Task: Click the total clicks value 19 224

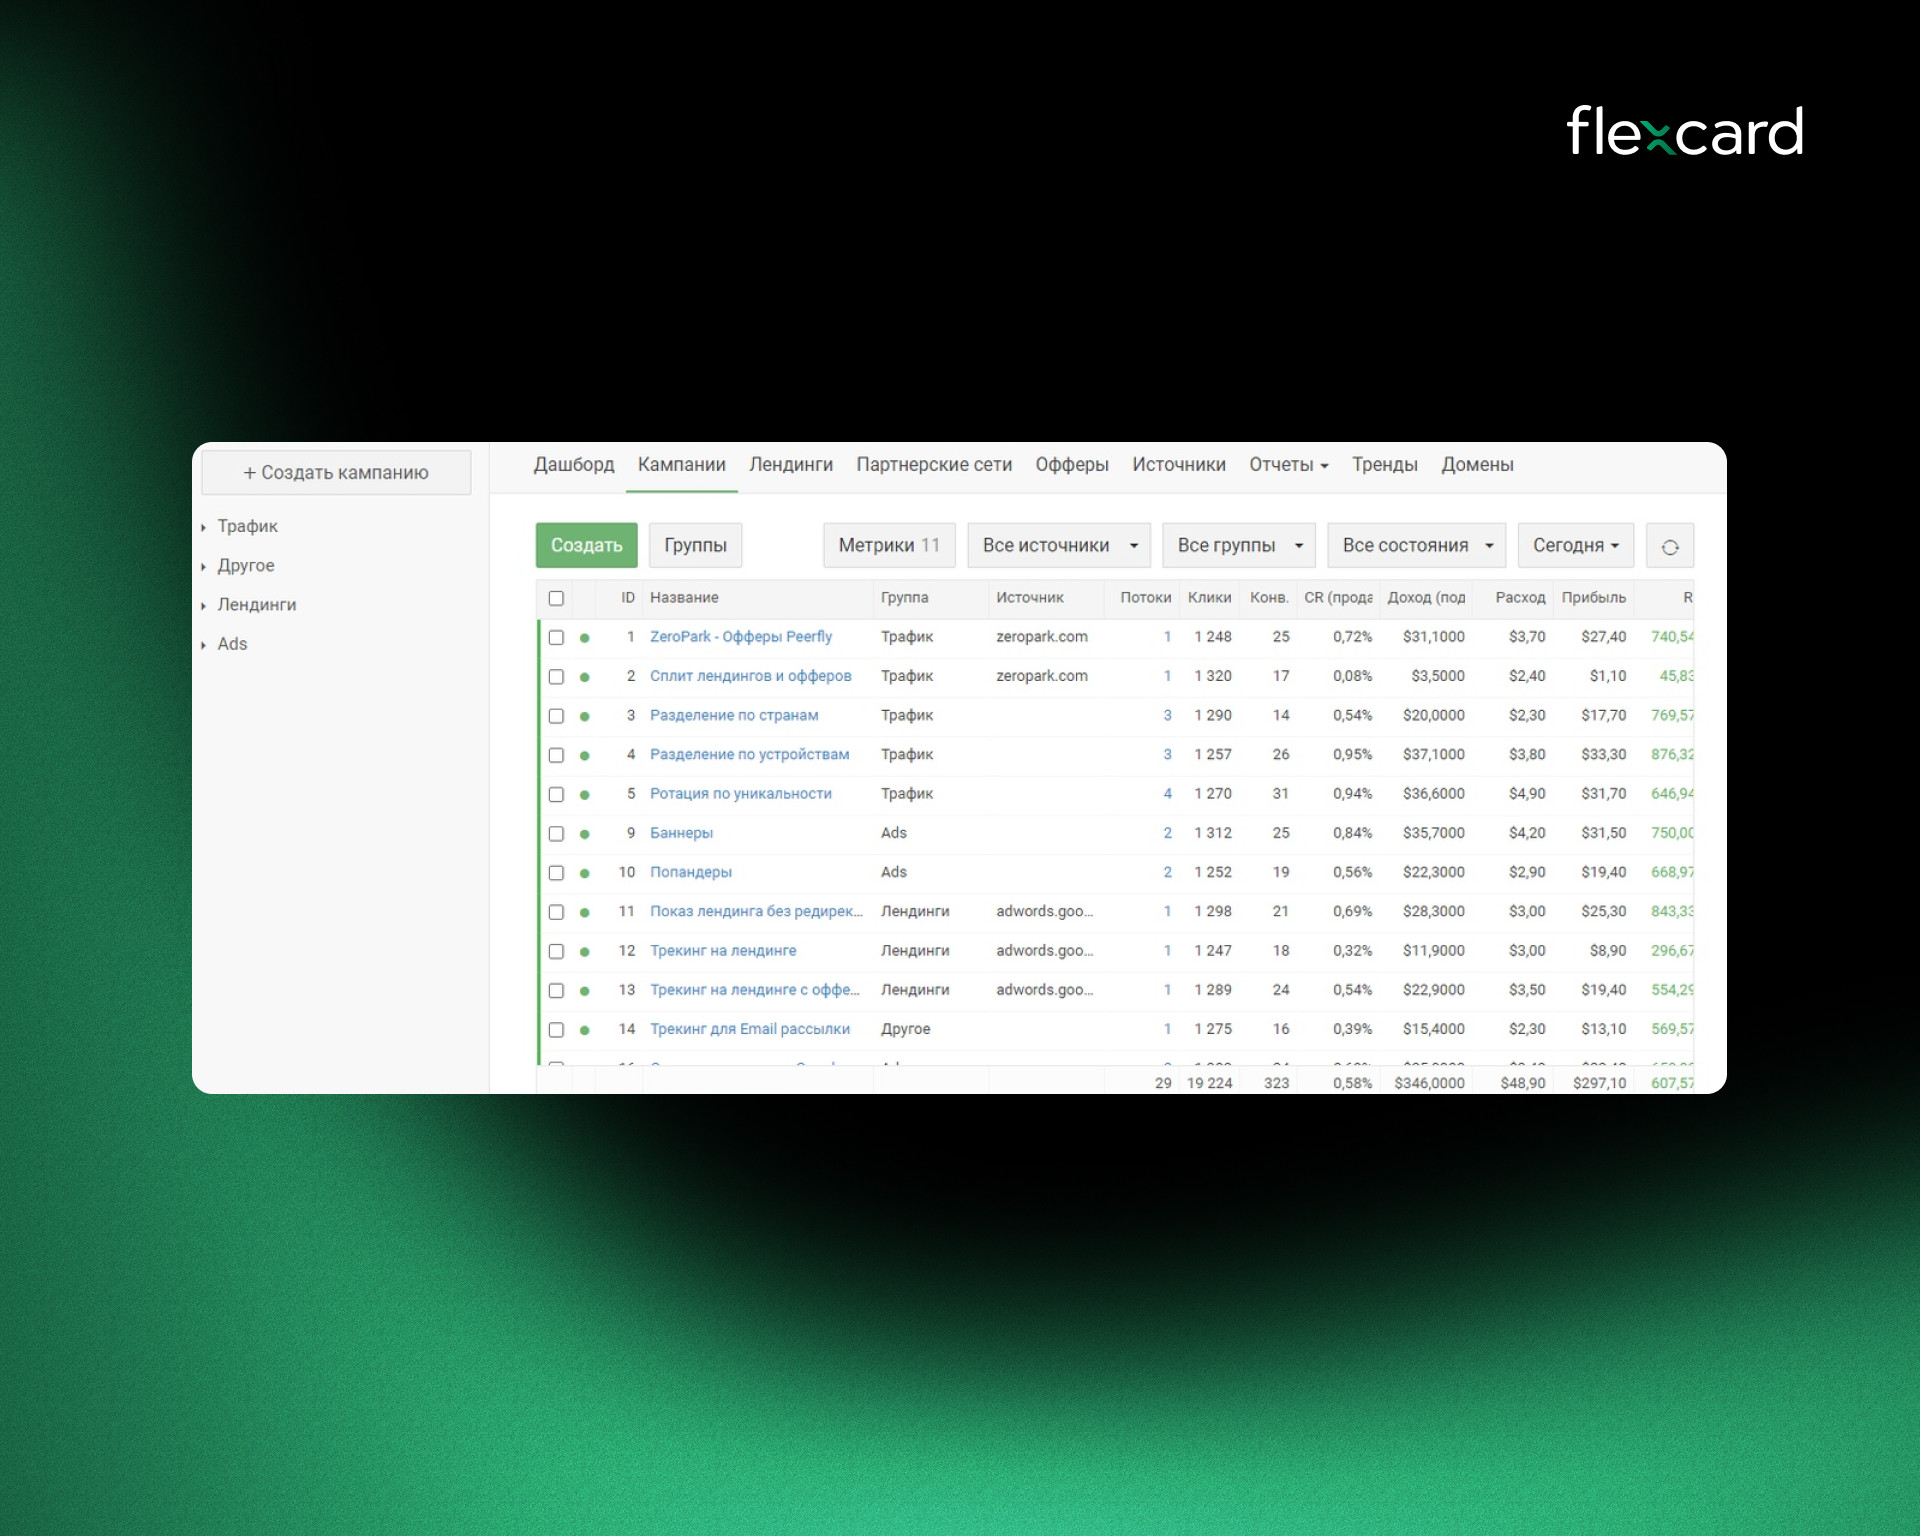Action: pyautogui.click(x=1209, y=1083)
